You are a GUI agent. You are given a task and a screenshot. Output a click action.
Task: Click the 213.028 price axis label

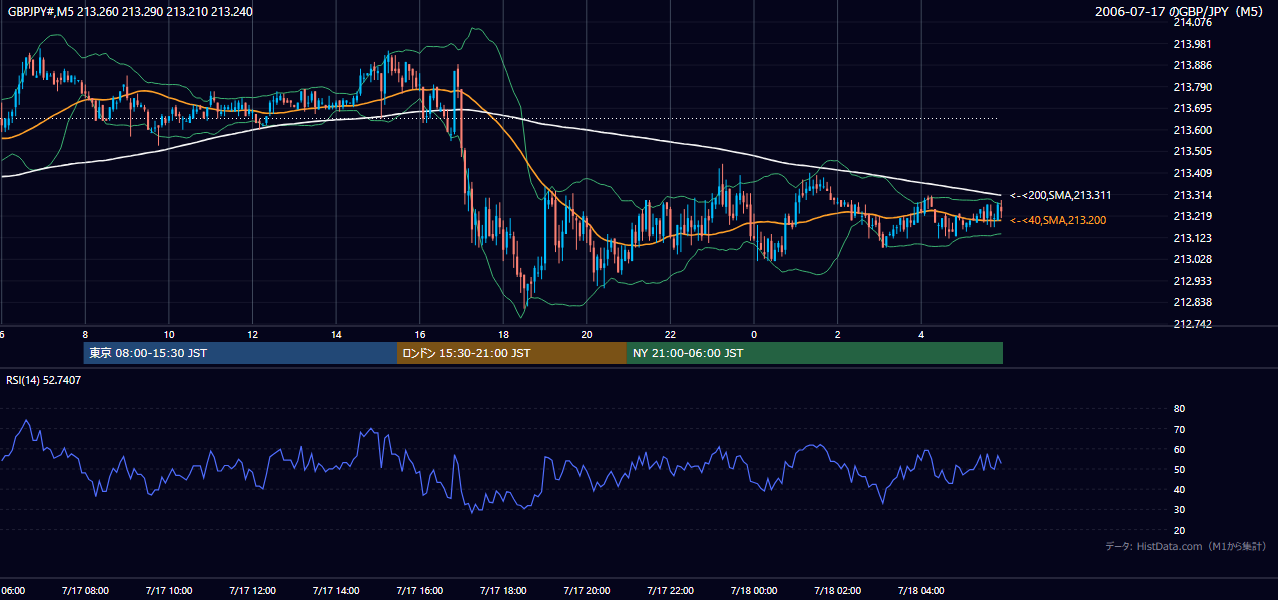1191,259
